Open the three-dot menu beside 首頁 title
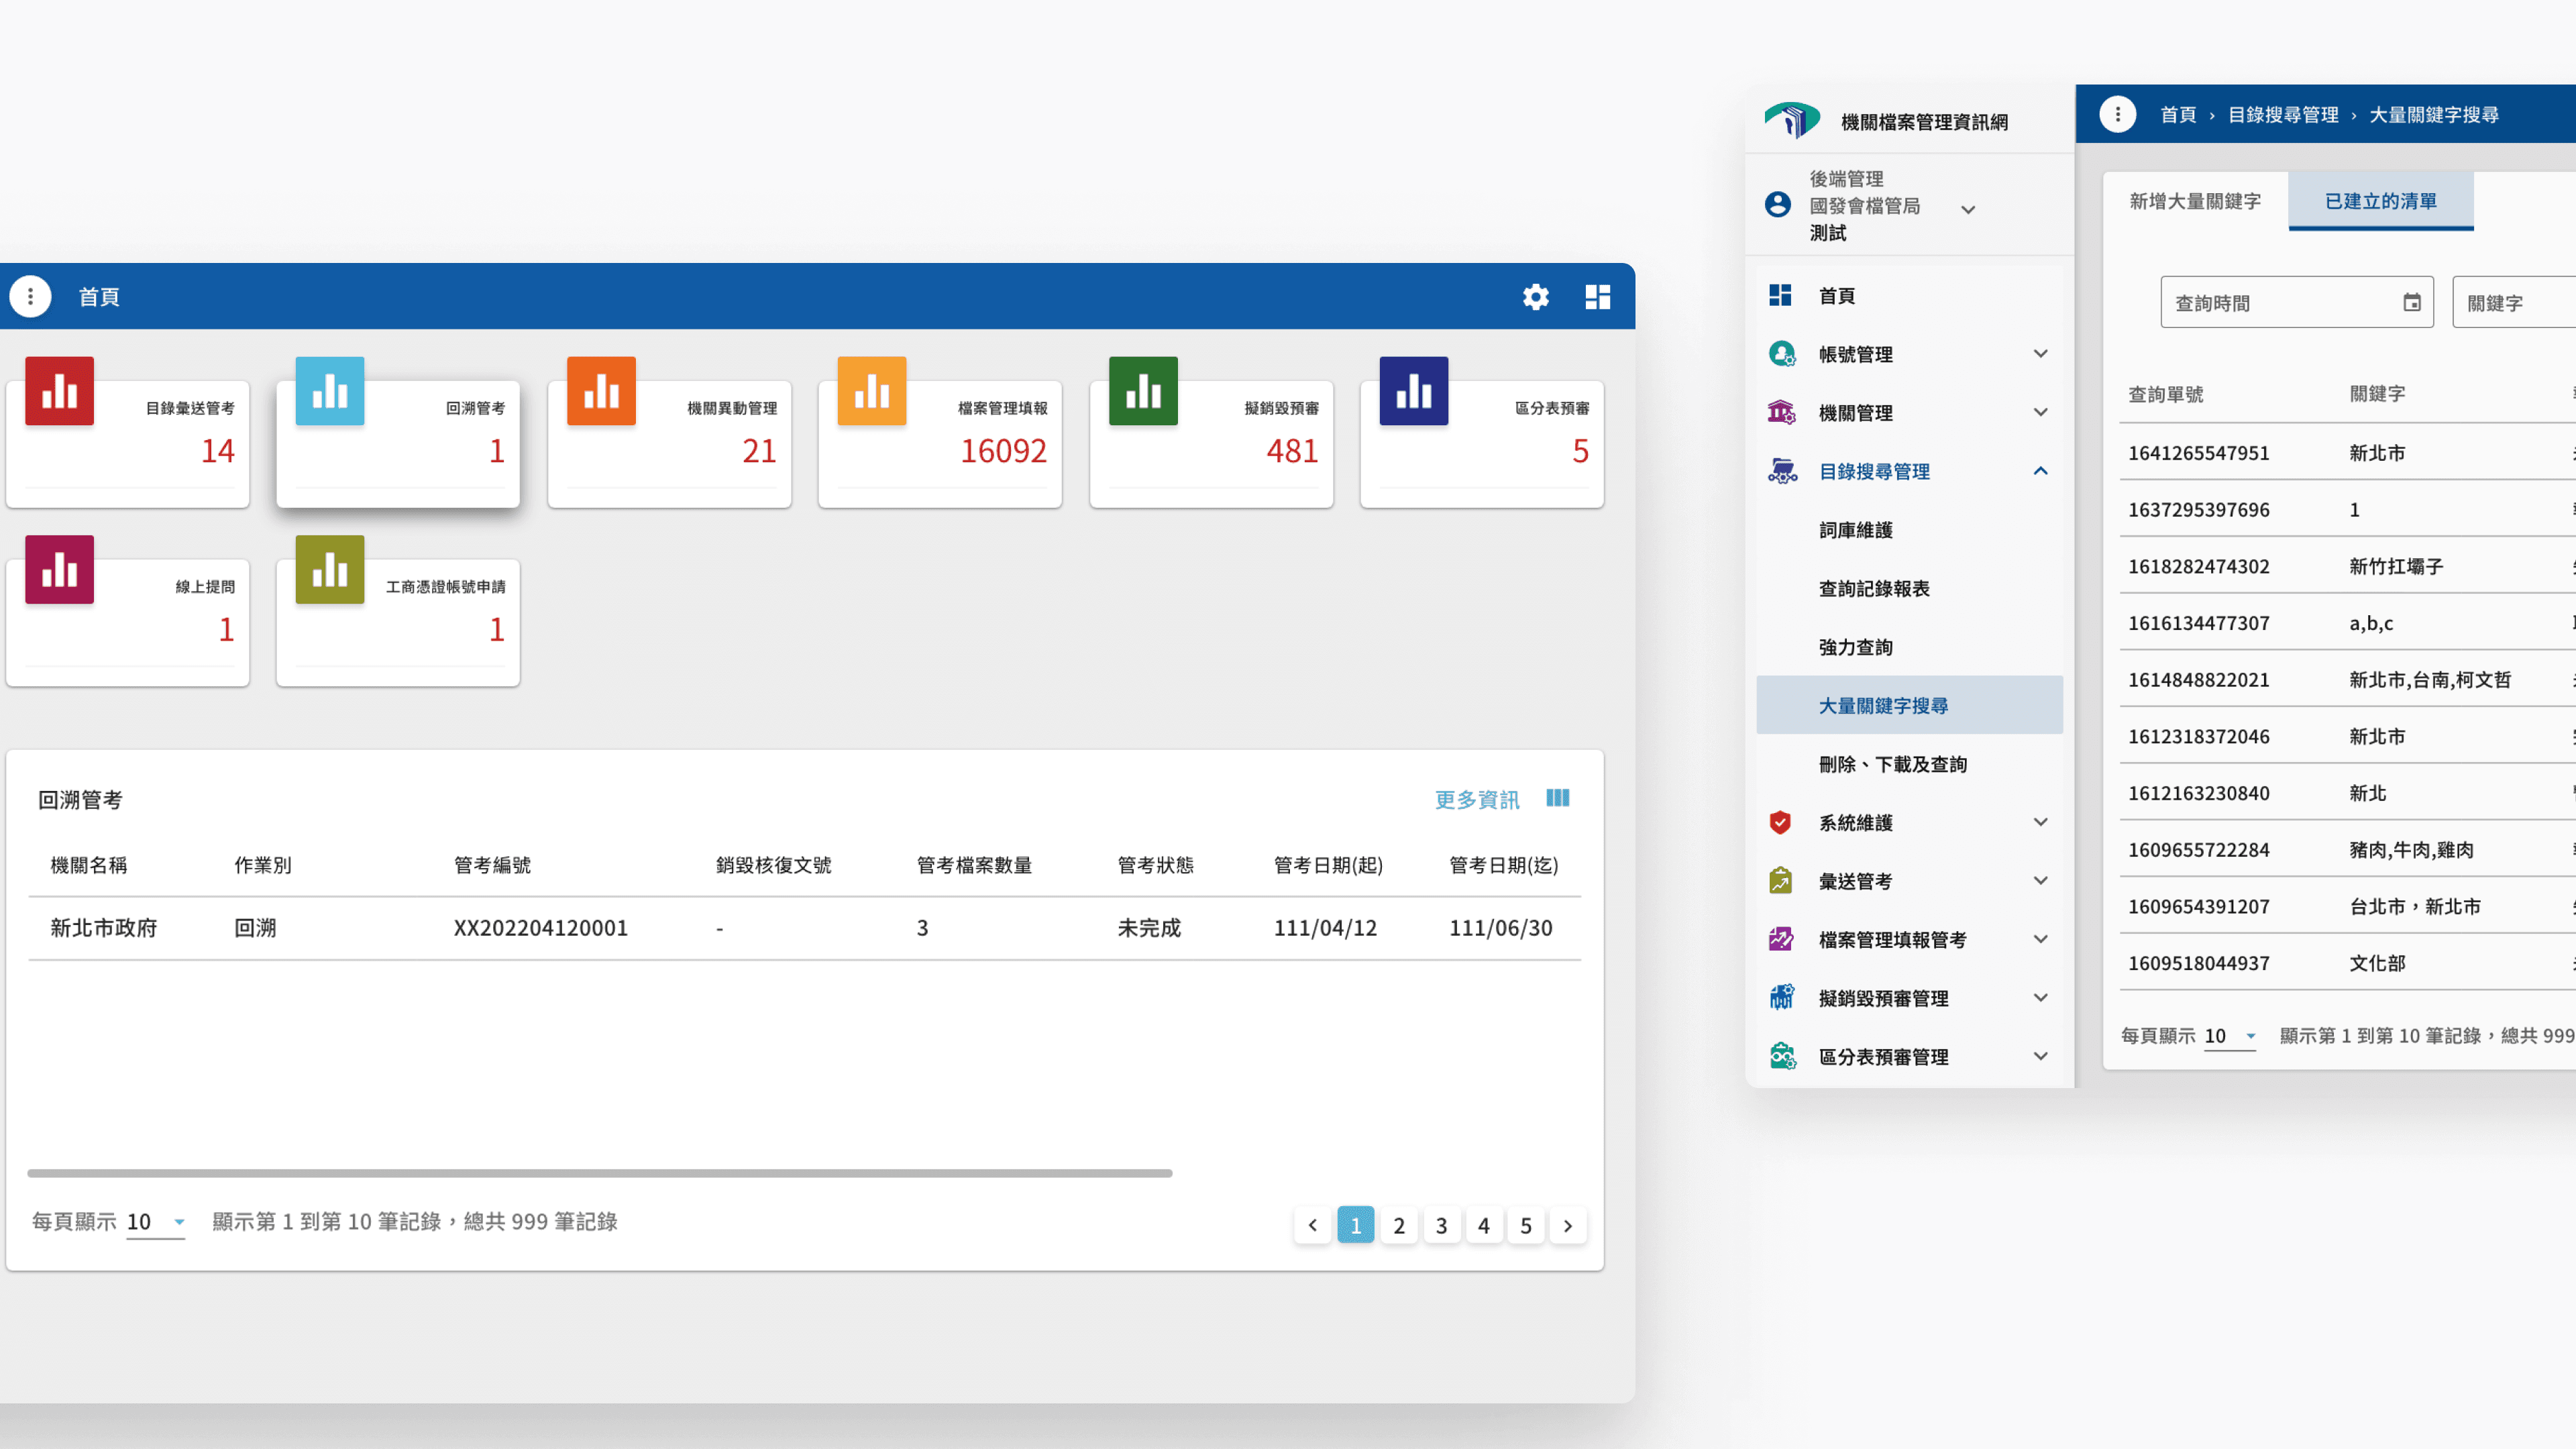Image resolution: width=2576 pixels, height=1449 pixels. pos(30,297)
